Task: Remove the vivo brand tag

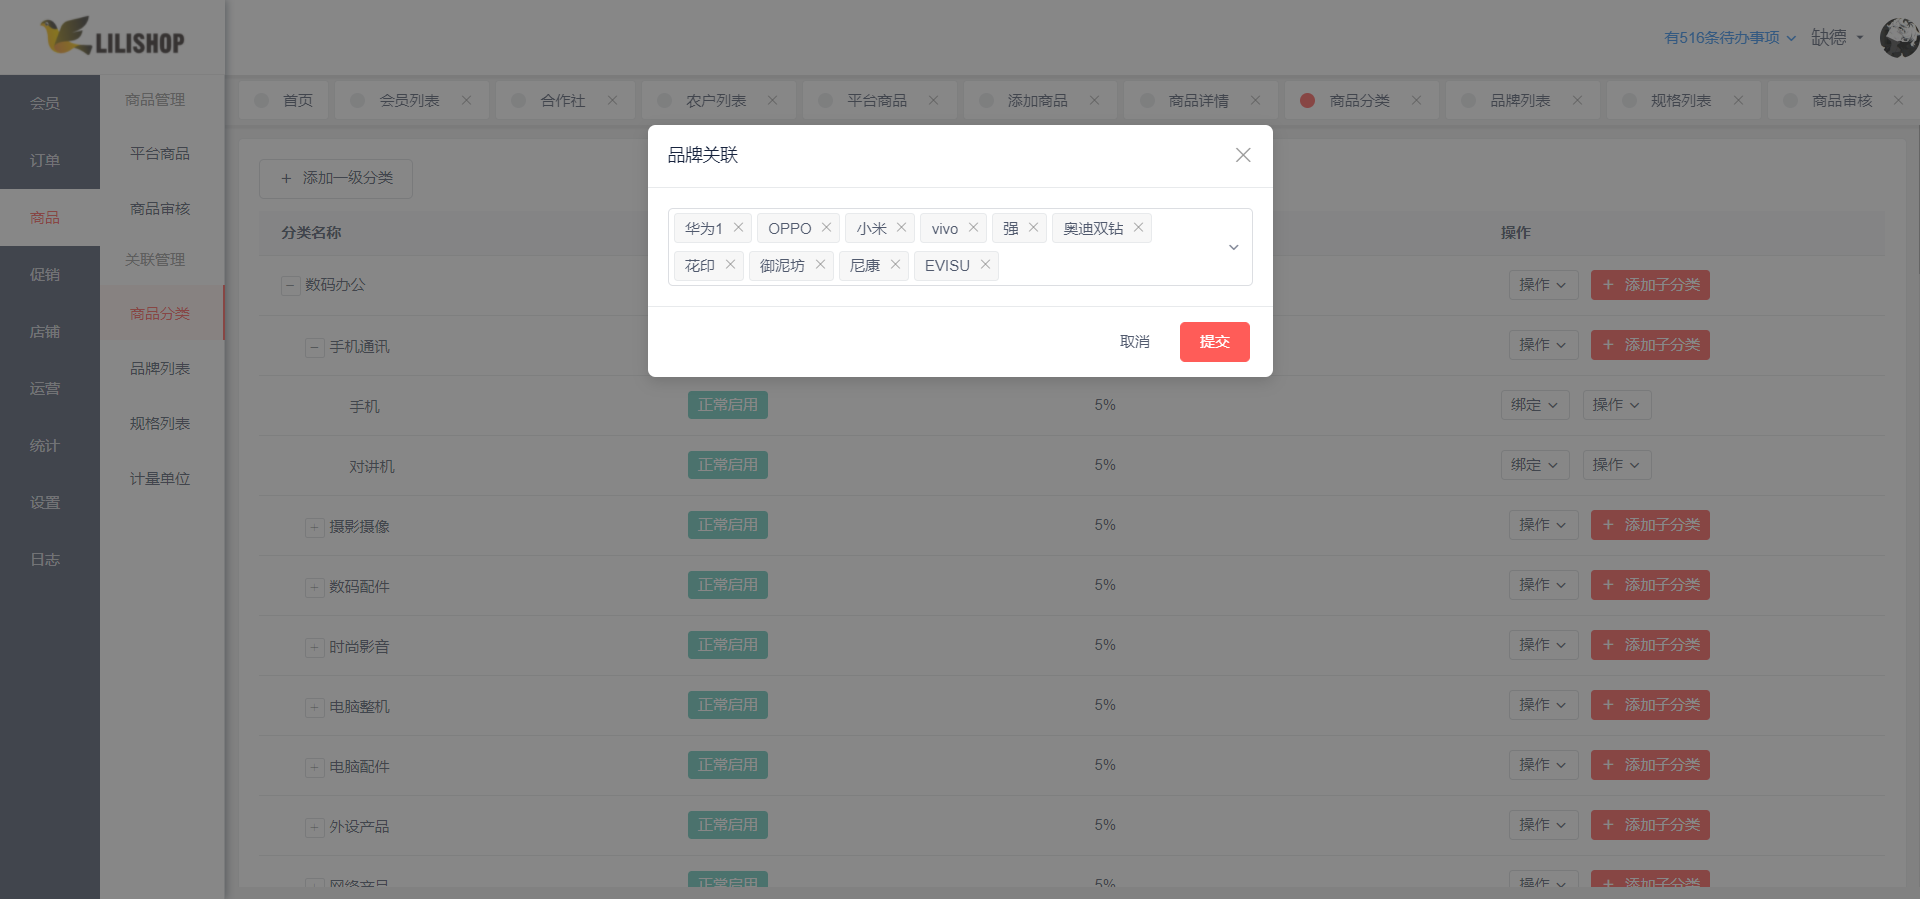Action: [973, 228]
